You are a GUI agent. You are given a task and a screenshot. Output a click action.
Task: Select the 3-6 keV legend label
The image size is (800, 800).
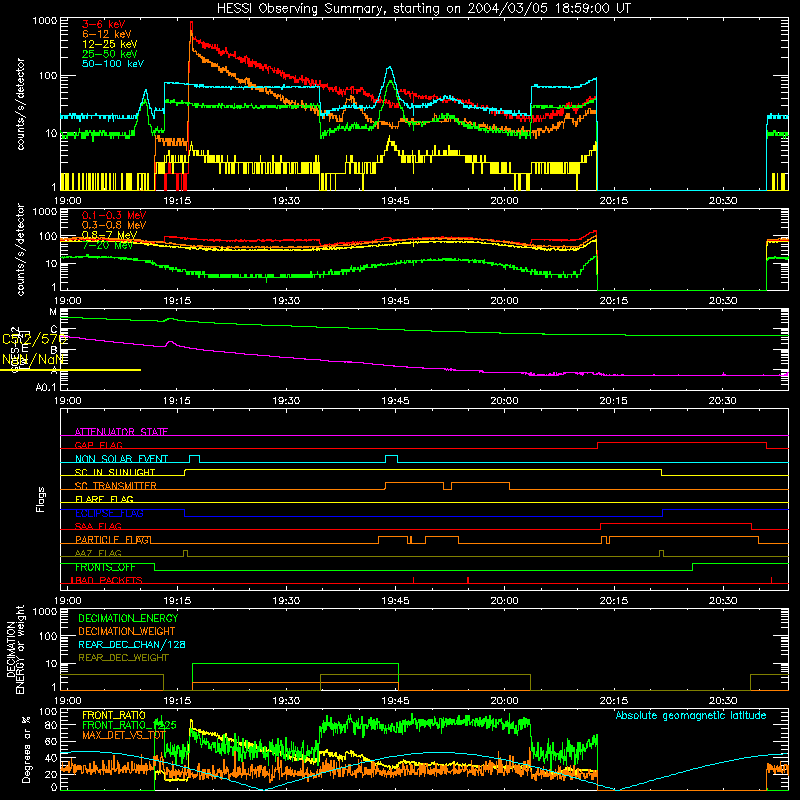[104, 24]
